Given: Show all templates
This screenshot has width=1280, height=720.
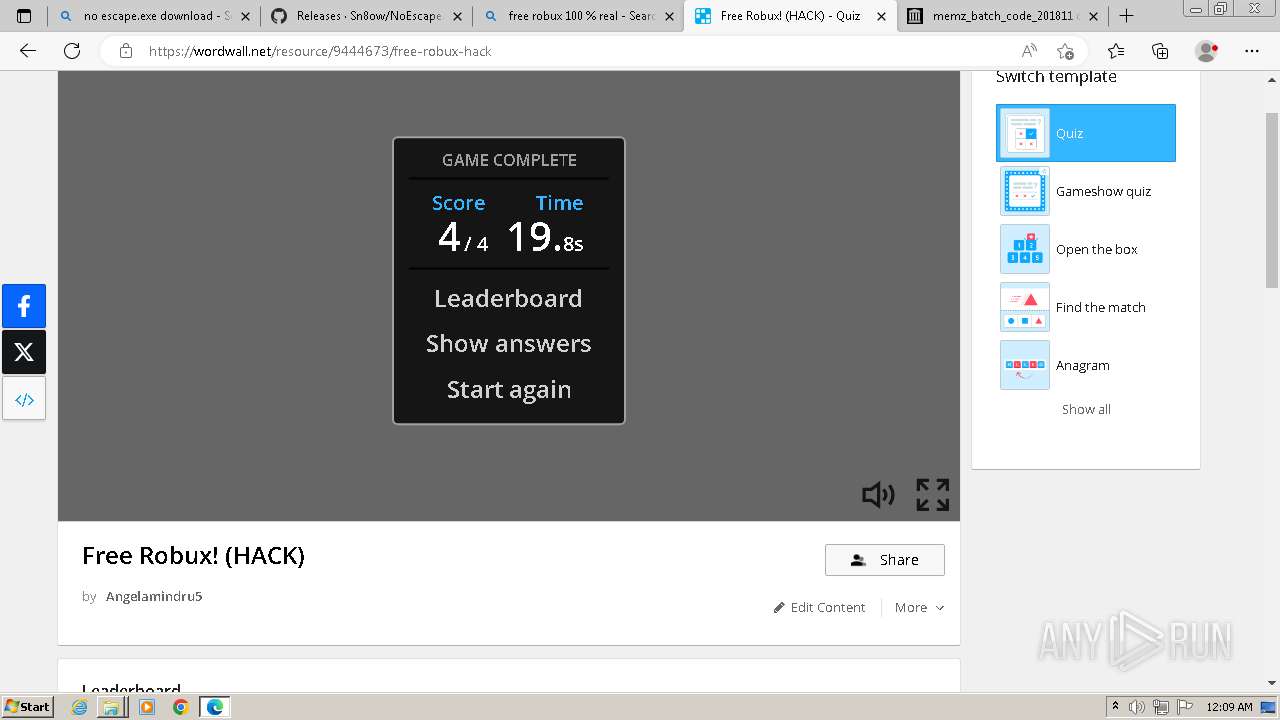Looking at the screenshot, I should (x=1086, y=409).
